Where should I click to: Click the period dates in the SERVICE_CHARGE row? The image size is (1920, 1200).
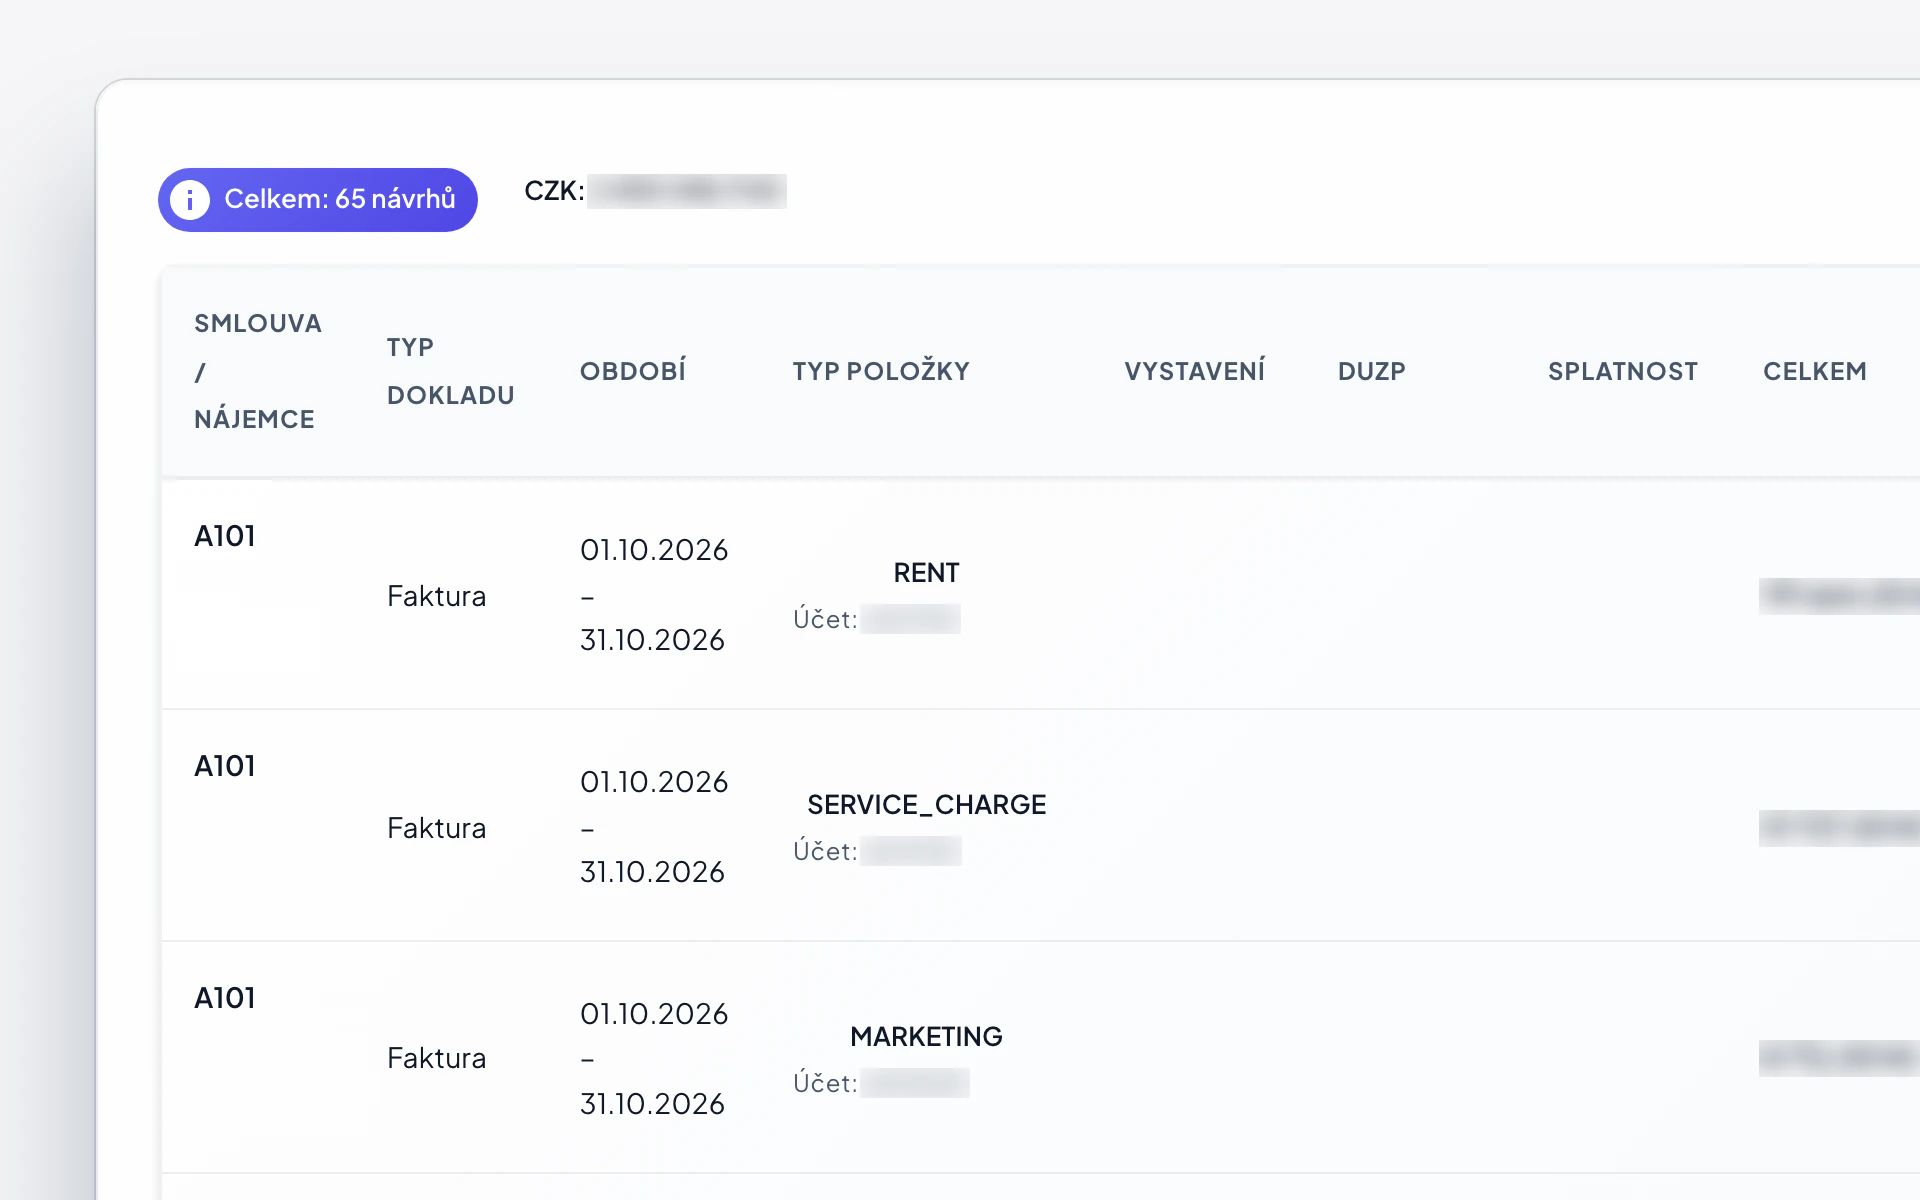(654, 827)
